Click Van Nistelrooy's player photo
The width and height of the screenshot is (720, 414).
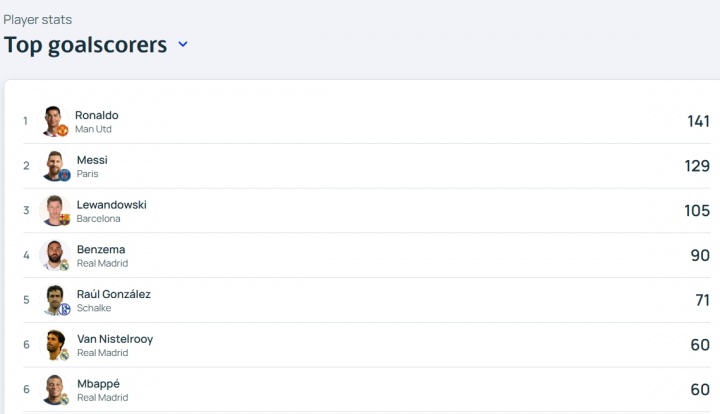click(x=54, y=344)
